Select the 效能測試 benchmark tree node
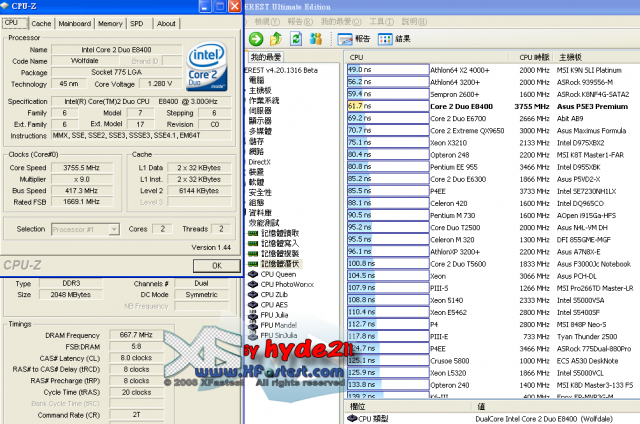The height and width of the screenshot is (424, 640). pos(264,223)
